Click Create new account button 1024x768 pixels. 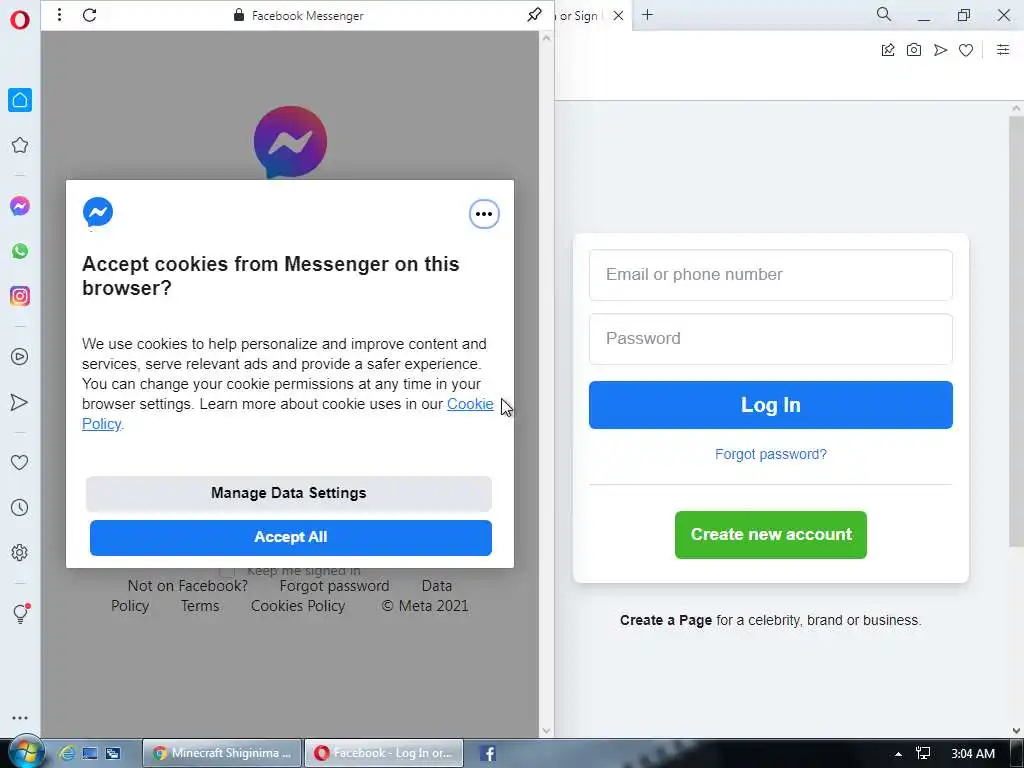coord(771,535)
